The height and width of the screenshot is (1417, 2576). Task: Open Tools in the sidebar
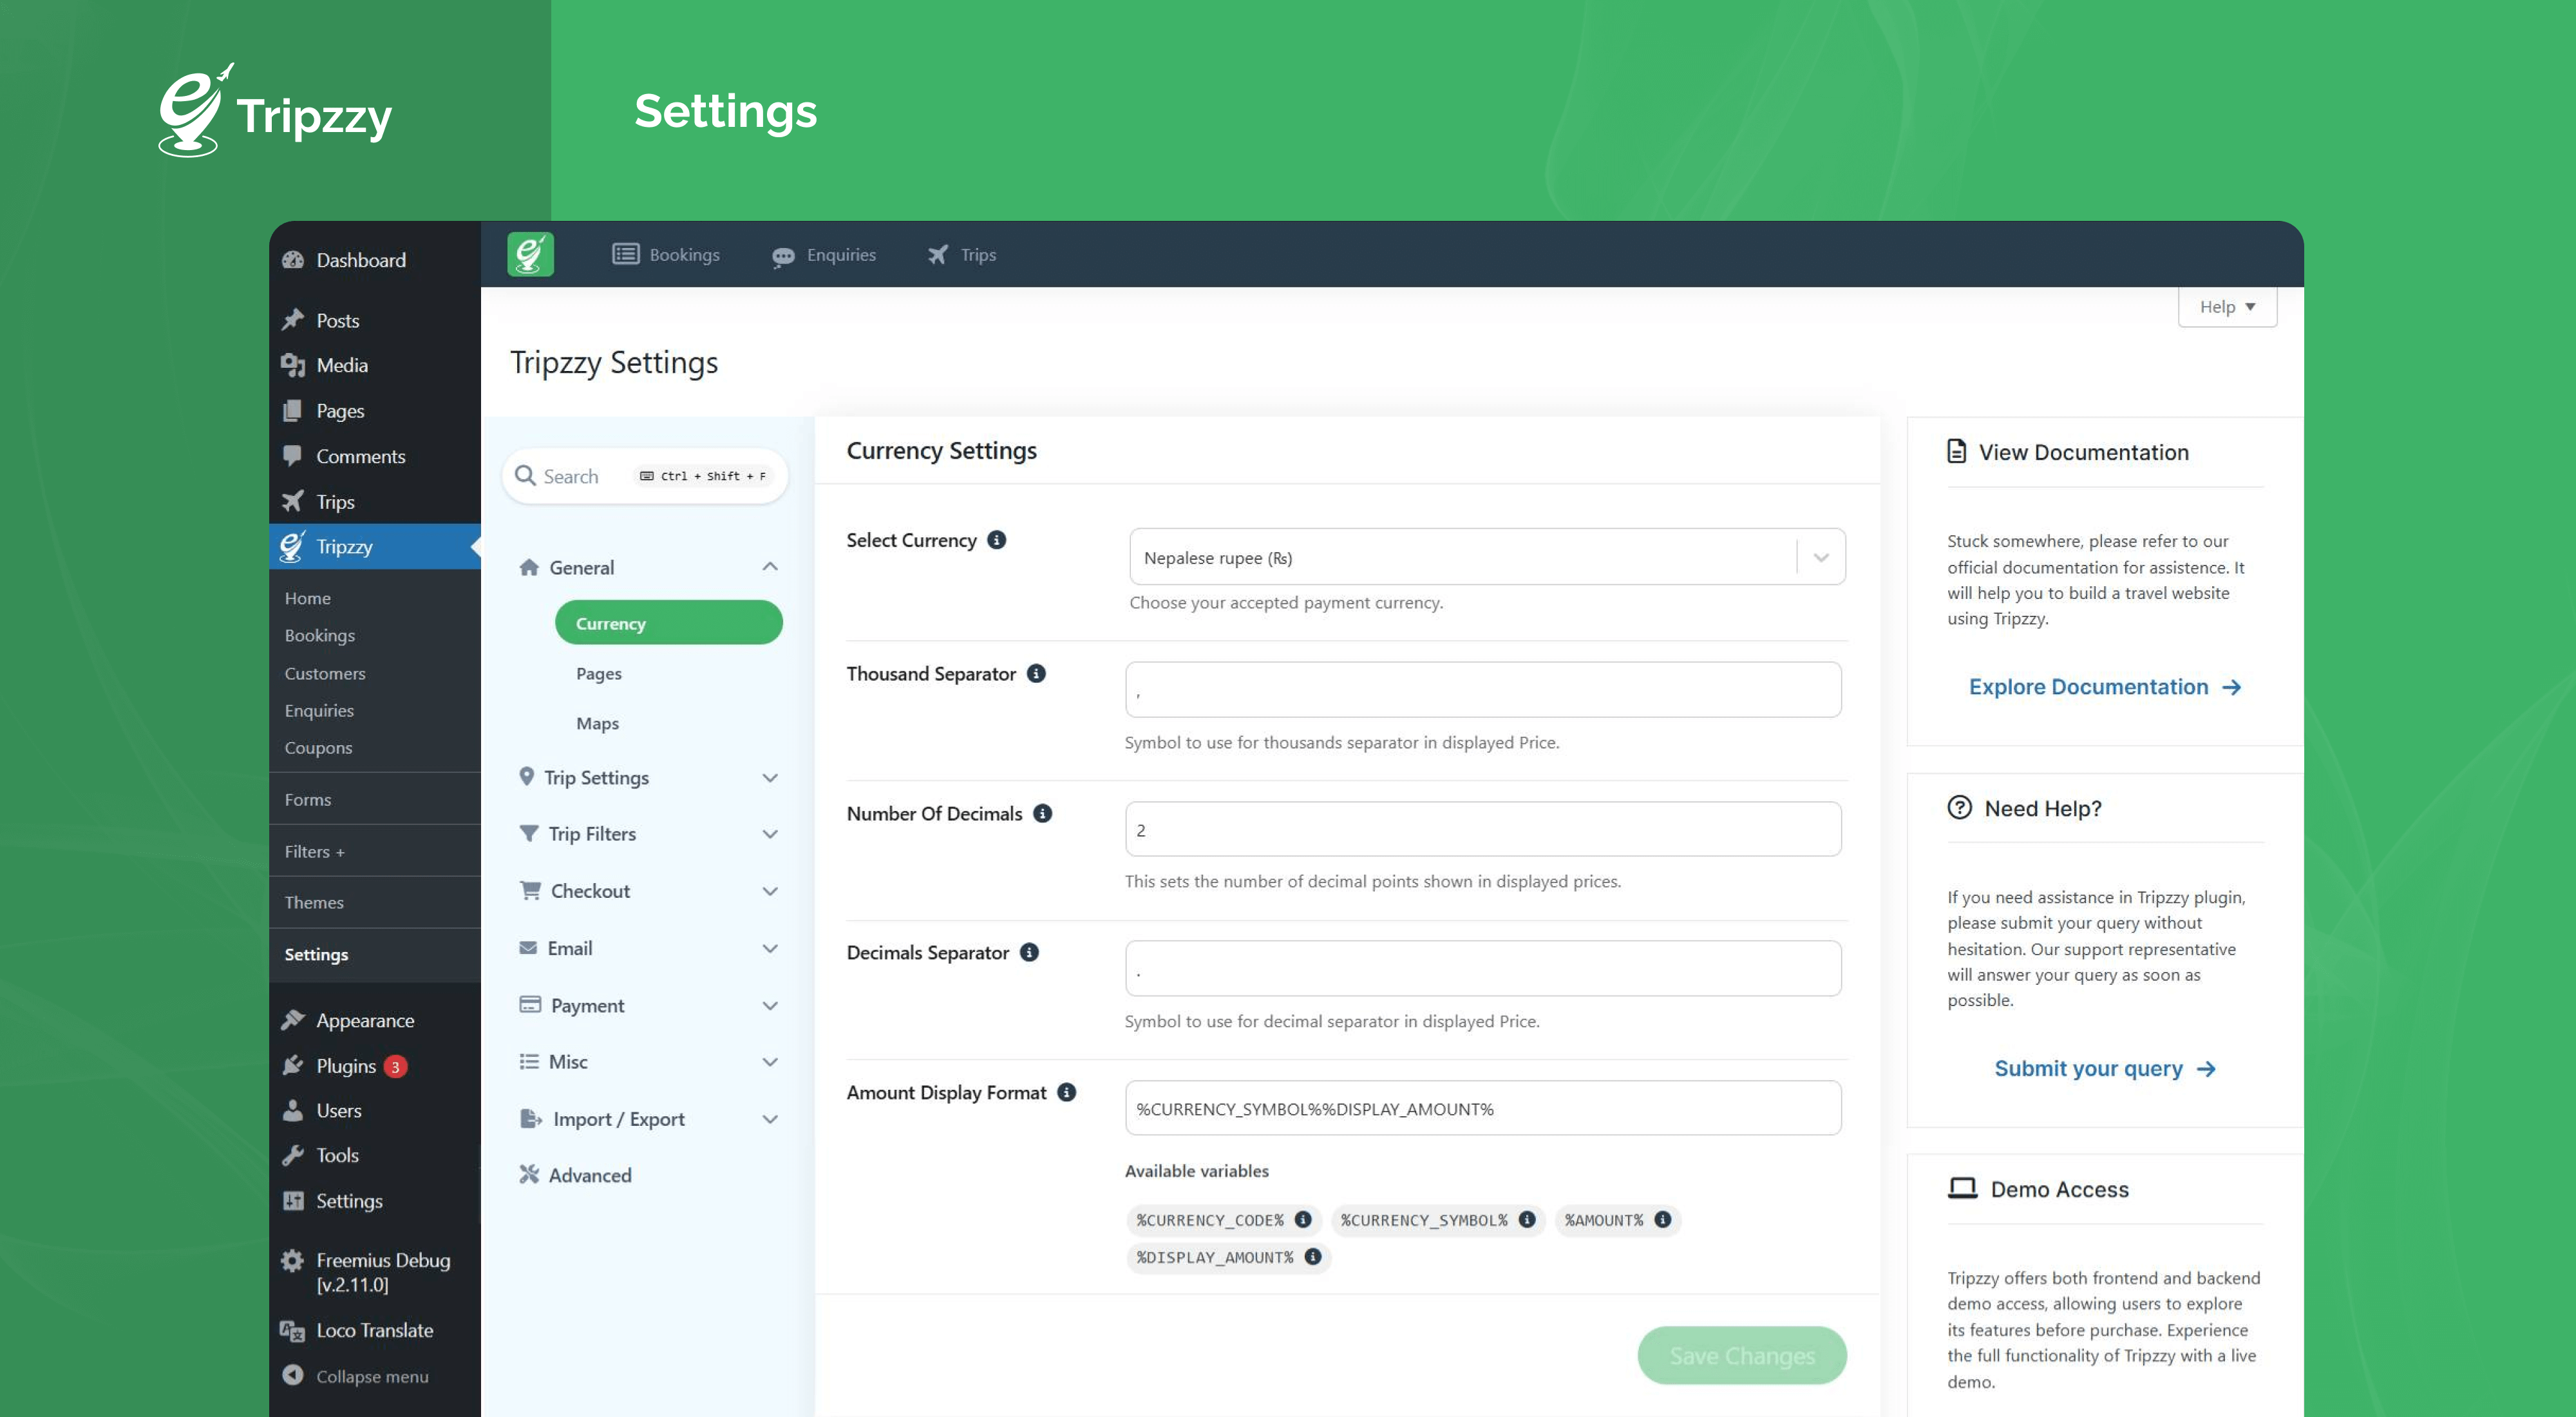pos(375,1155)
